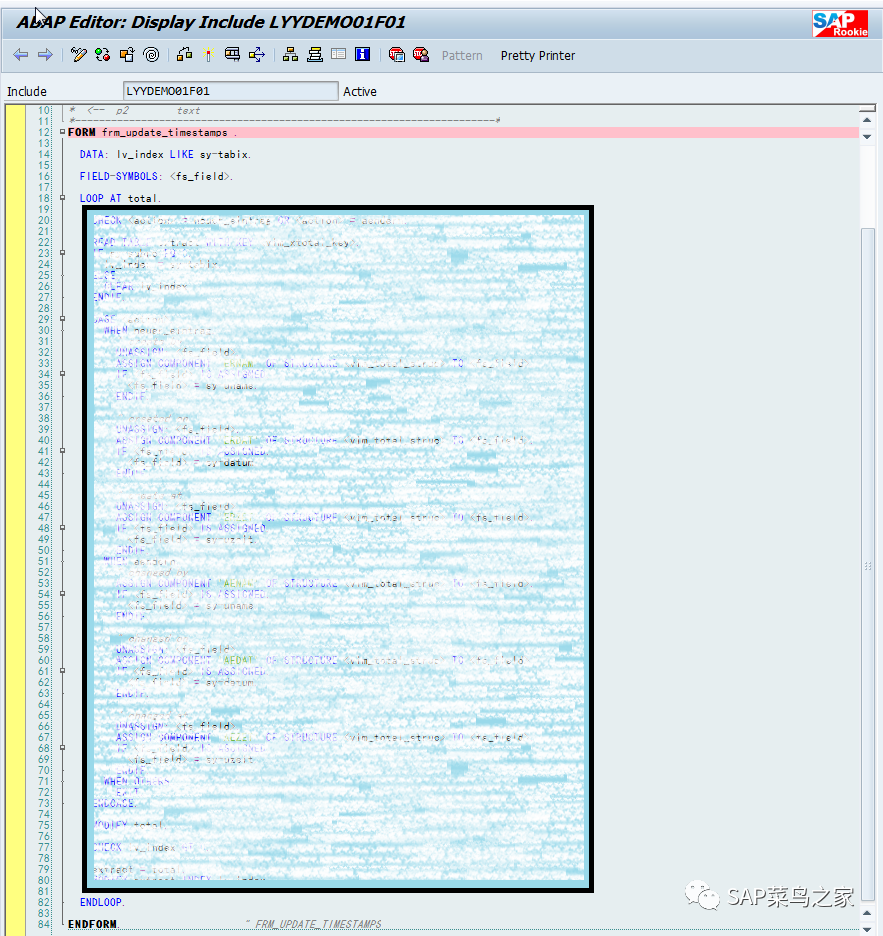
Task: Collapse the IF block at line 48
Action: click(62, 528)
